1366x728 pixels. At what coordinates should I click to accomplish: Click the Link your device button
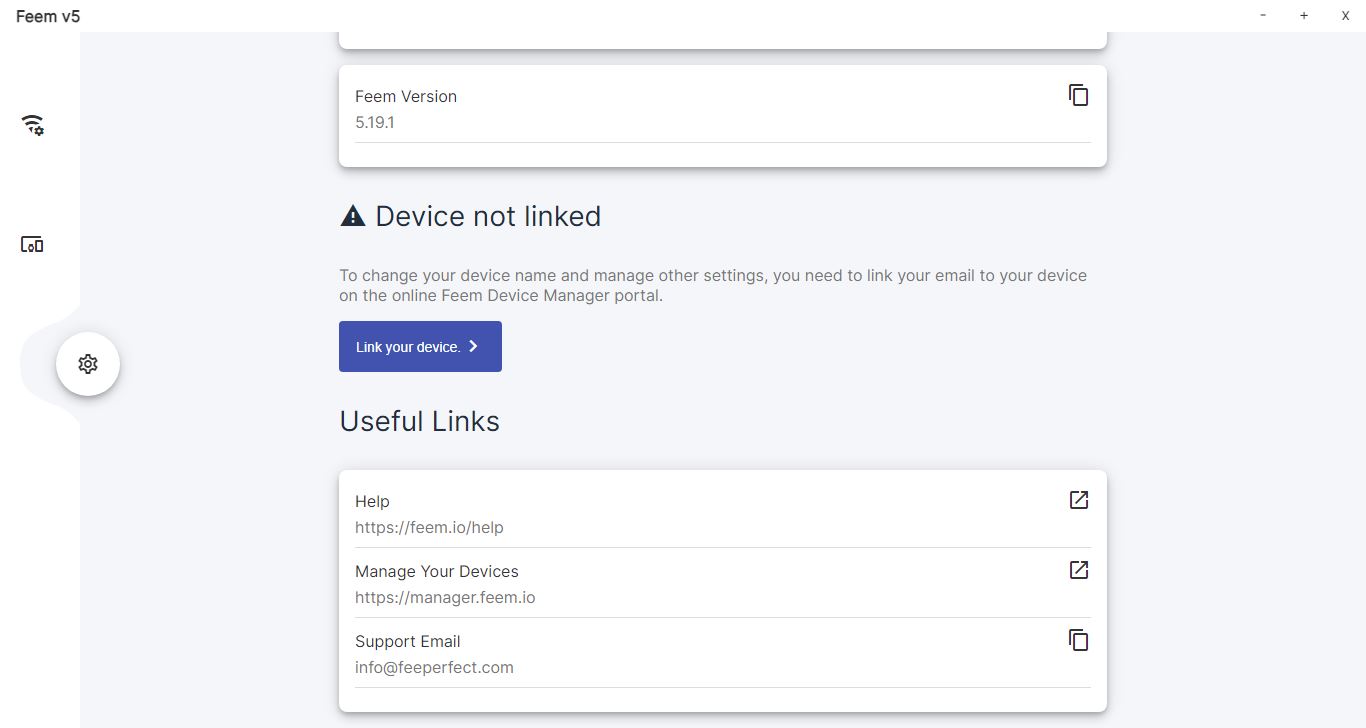click(420, 346)
